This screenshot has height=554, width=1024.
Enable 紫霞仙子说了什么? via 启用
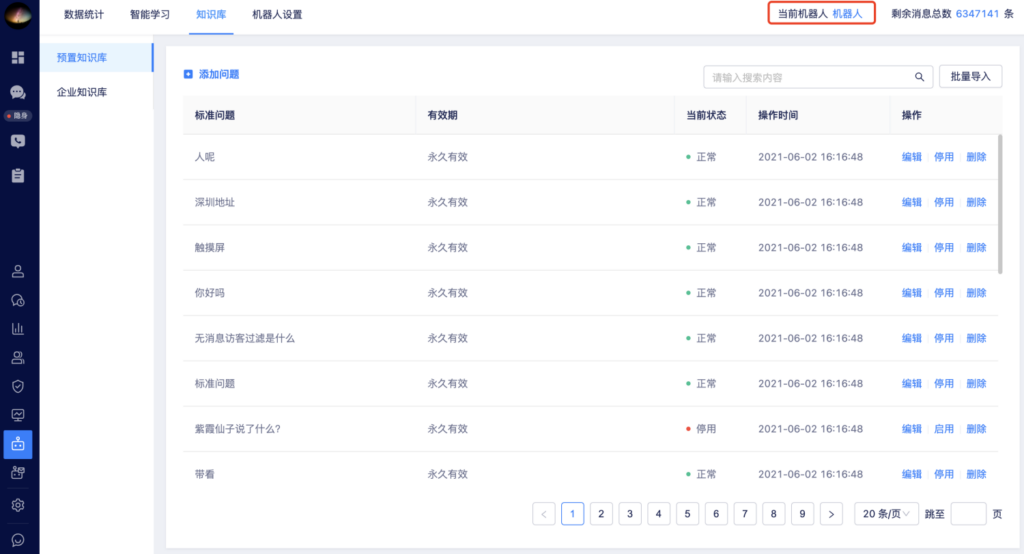pos(944,429)
